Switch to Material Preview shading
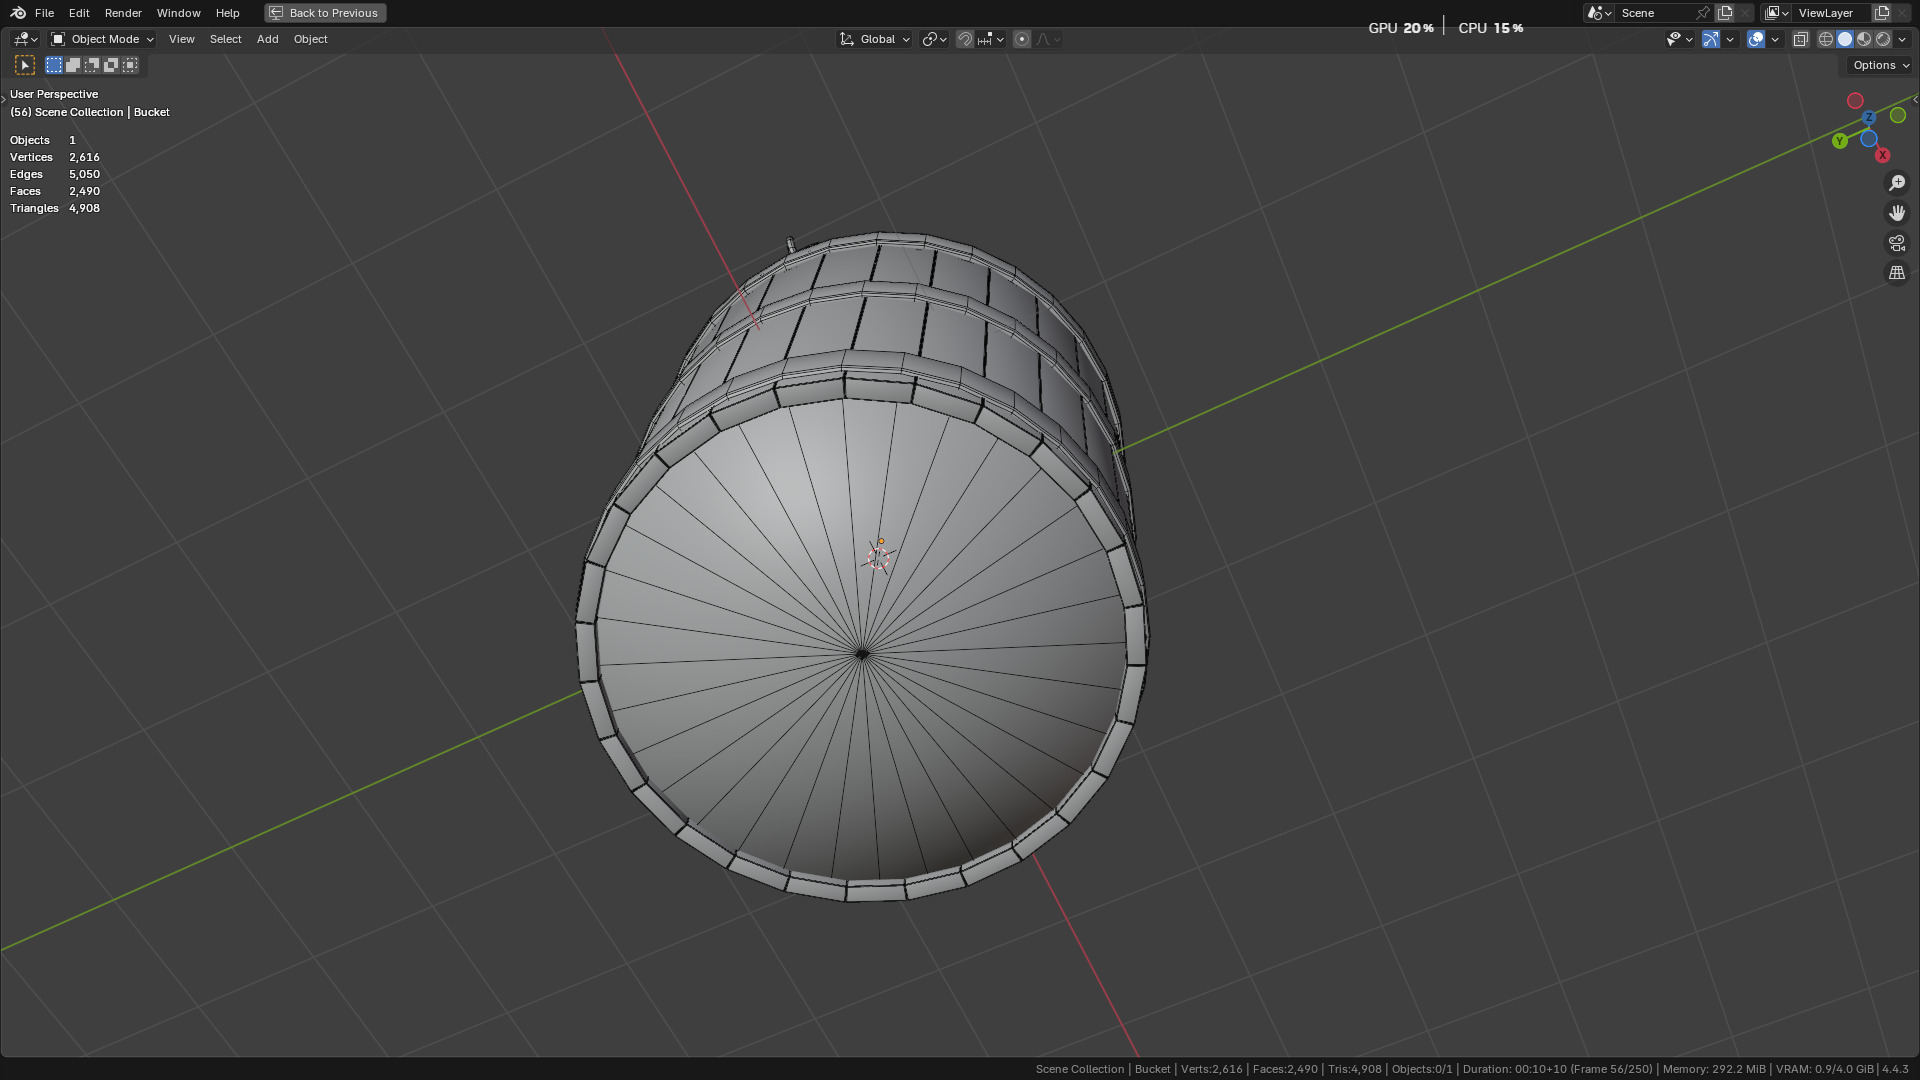The width and height of the screenshot is (1920, 1080). [x=1864, y=39]
